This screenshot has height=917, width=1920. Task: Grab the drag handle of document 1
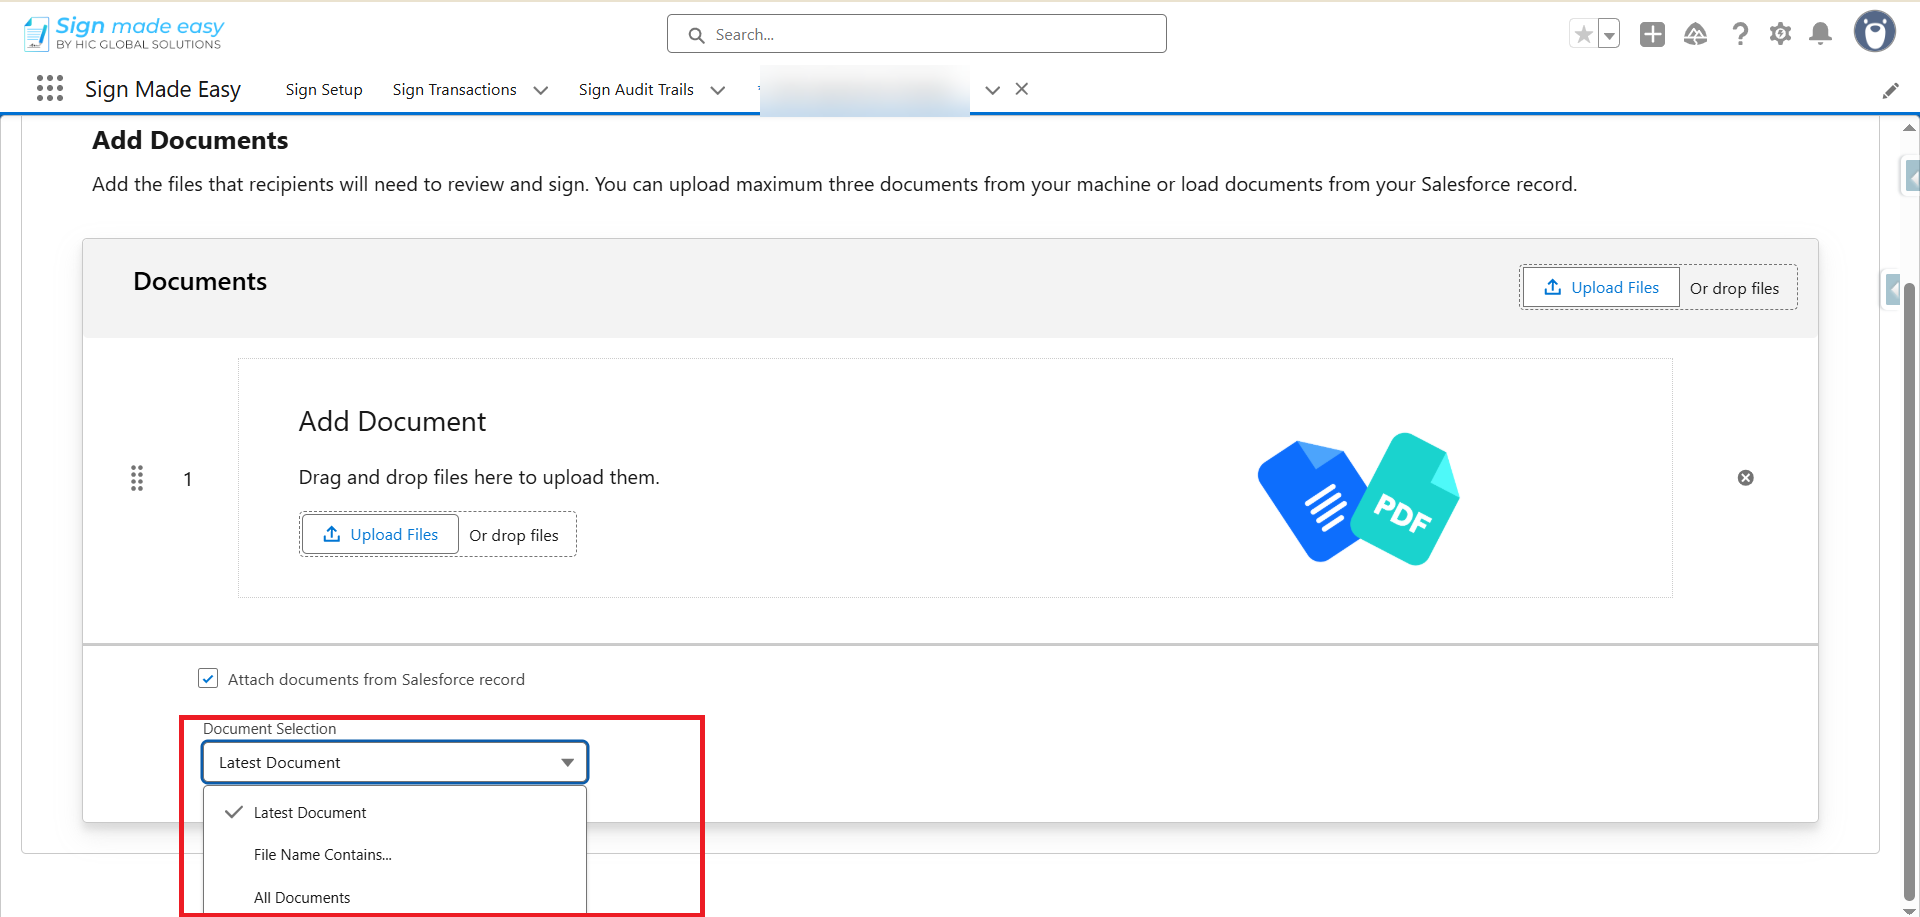(x=137, y=478)
